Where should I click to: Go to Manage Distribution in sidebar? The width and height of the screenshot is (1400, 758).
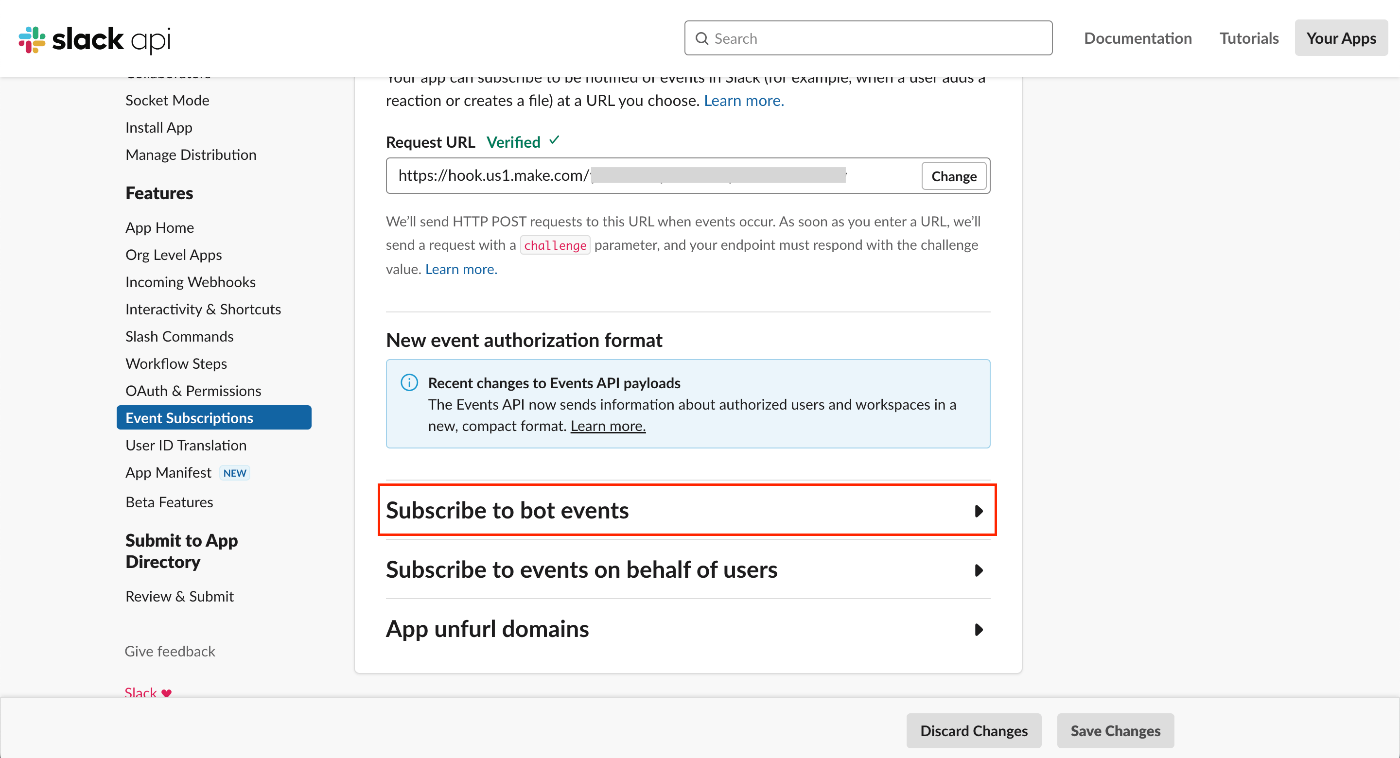tap(191, 154)
